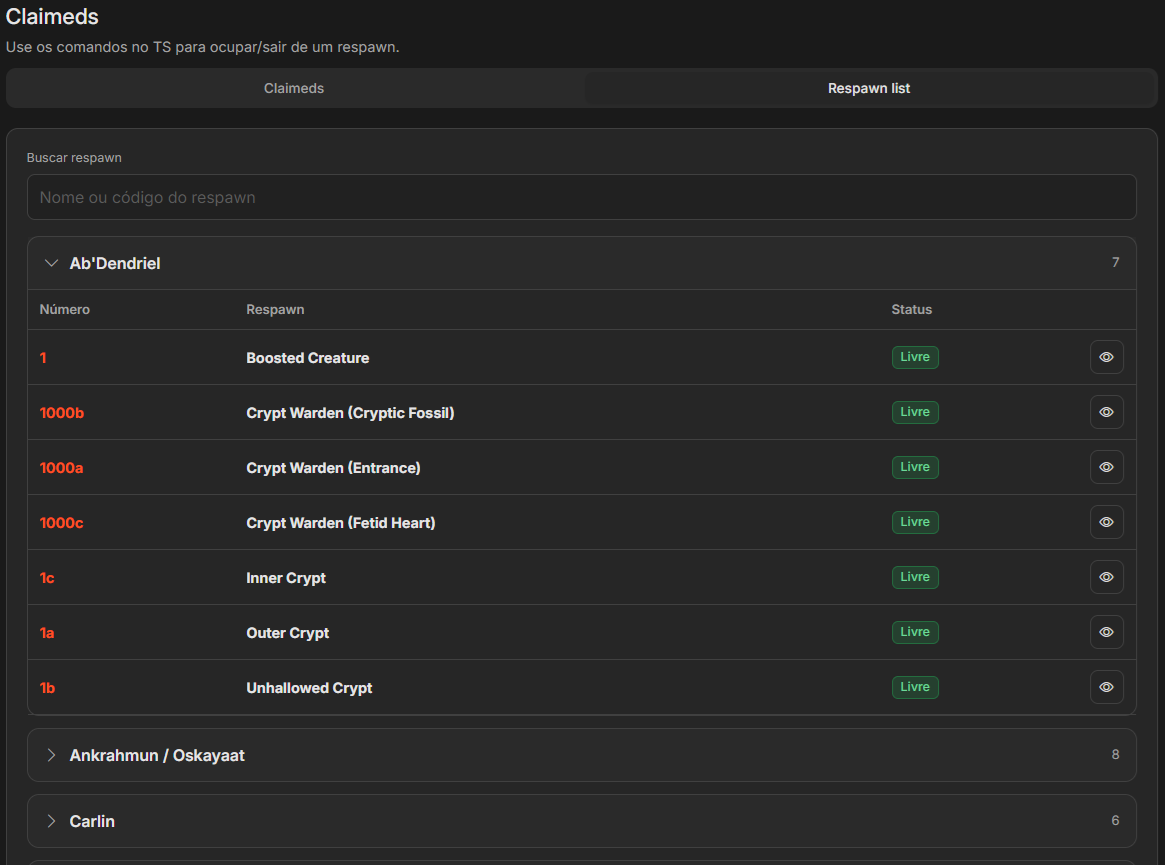The height and width of the screenshot is (865, 1165).
Task: Click the Outer Crypt respawn name
Action: pyautogui.click(x=288, y=633)
